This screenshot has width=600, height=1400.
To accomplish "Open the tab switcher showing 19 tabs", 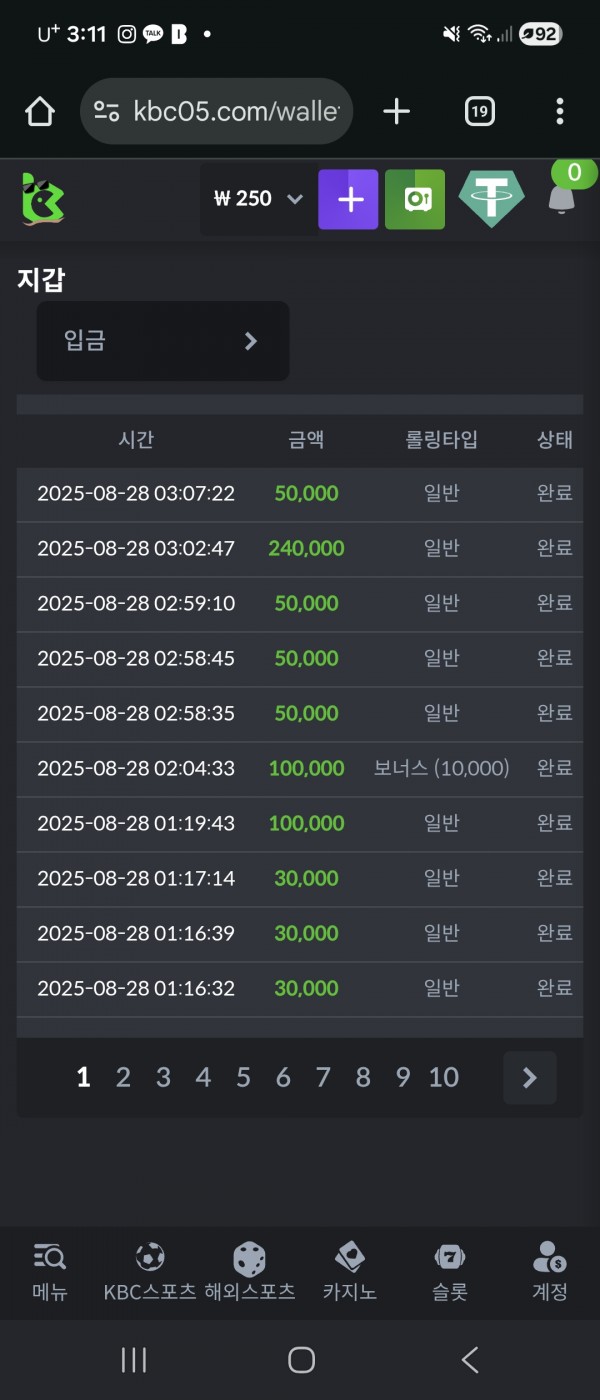I will [480, 112].
